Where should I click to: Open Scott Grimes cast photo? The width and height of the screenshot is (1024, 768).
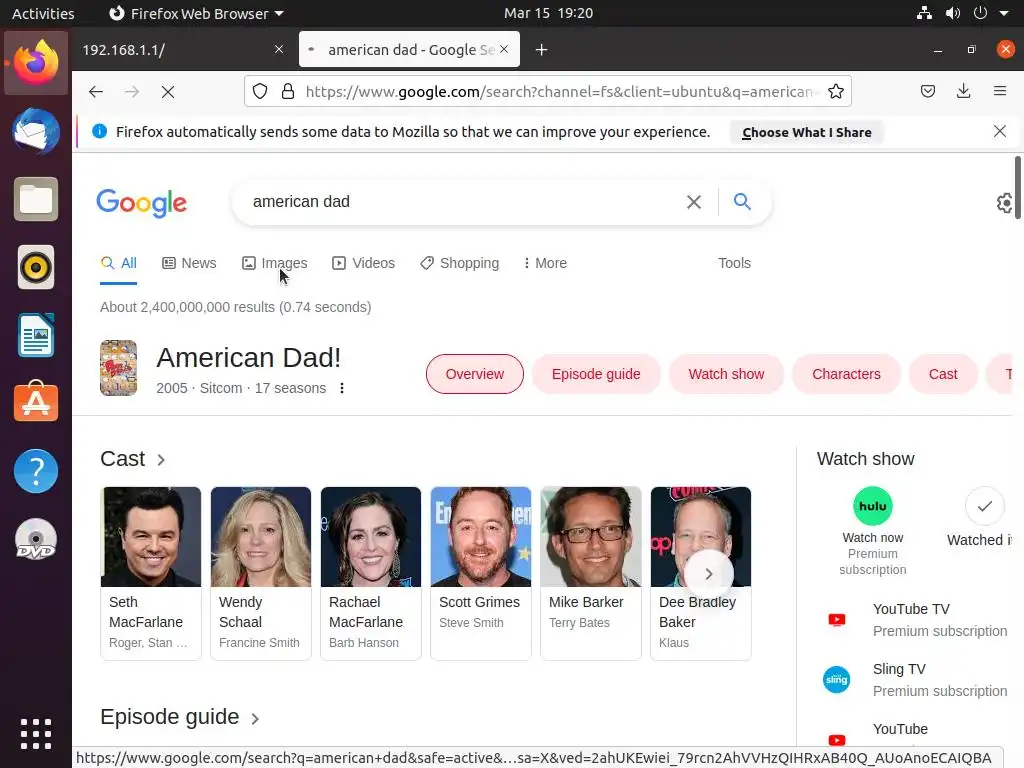481,537
